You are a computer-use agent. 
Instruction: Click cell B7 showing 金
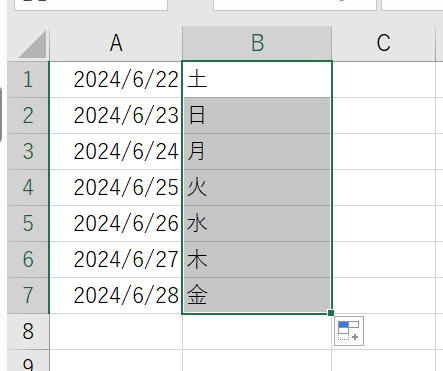pyautogui.click(x=257, y=295)
